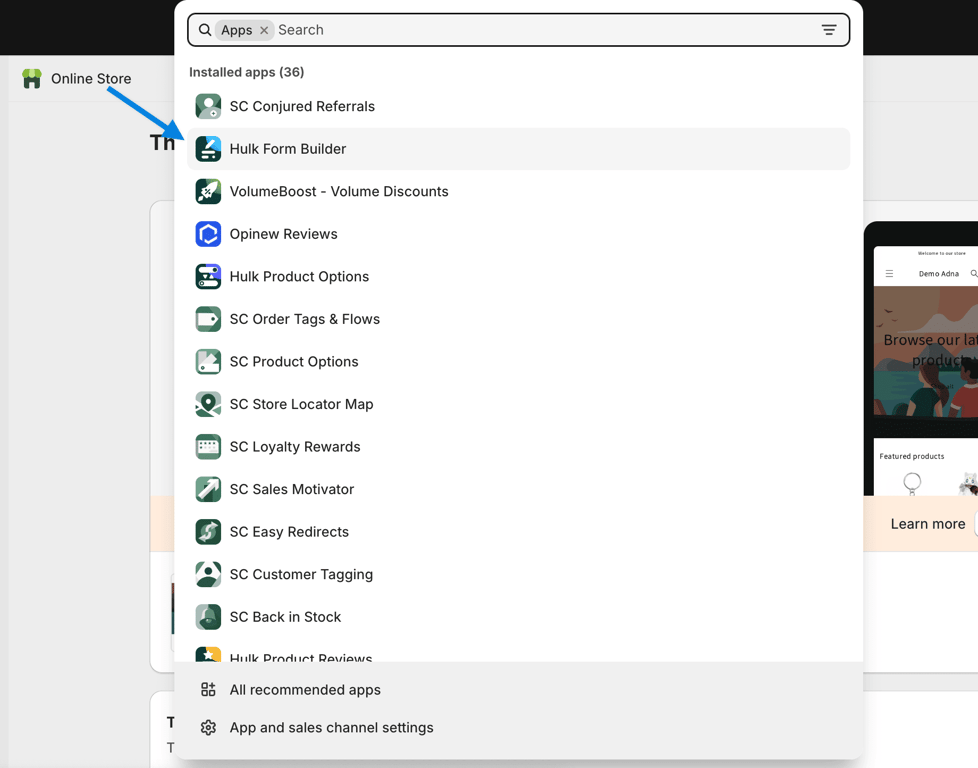Click the preview hamburger menu icon
The image size is (978, 768).
889,273
